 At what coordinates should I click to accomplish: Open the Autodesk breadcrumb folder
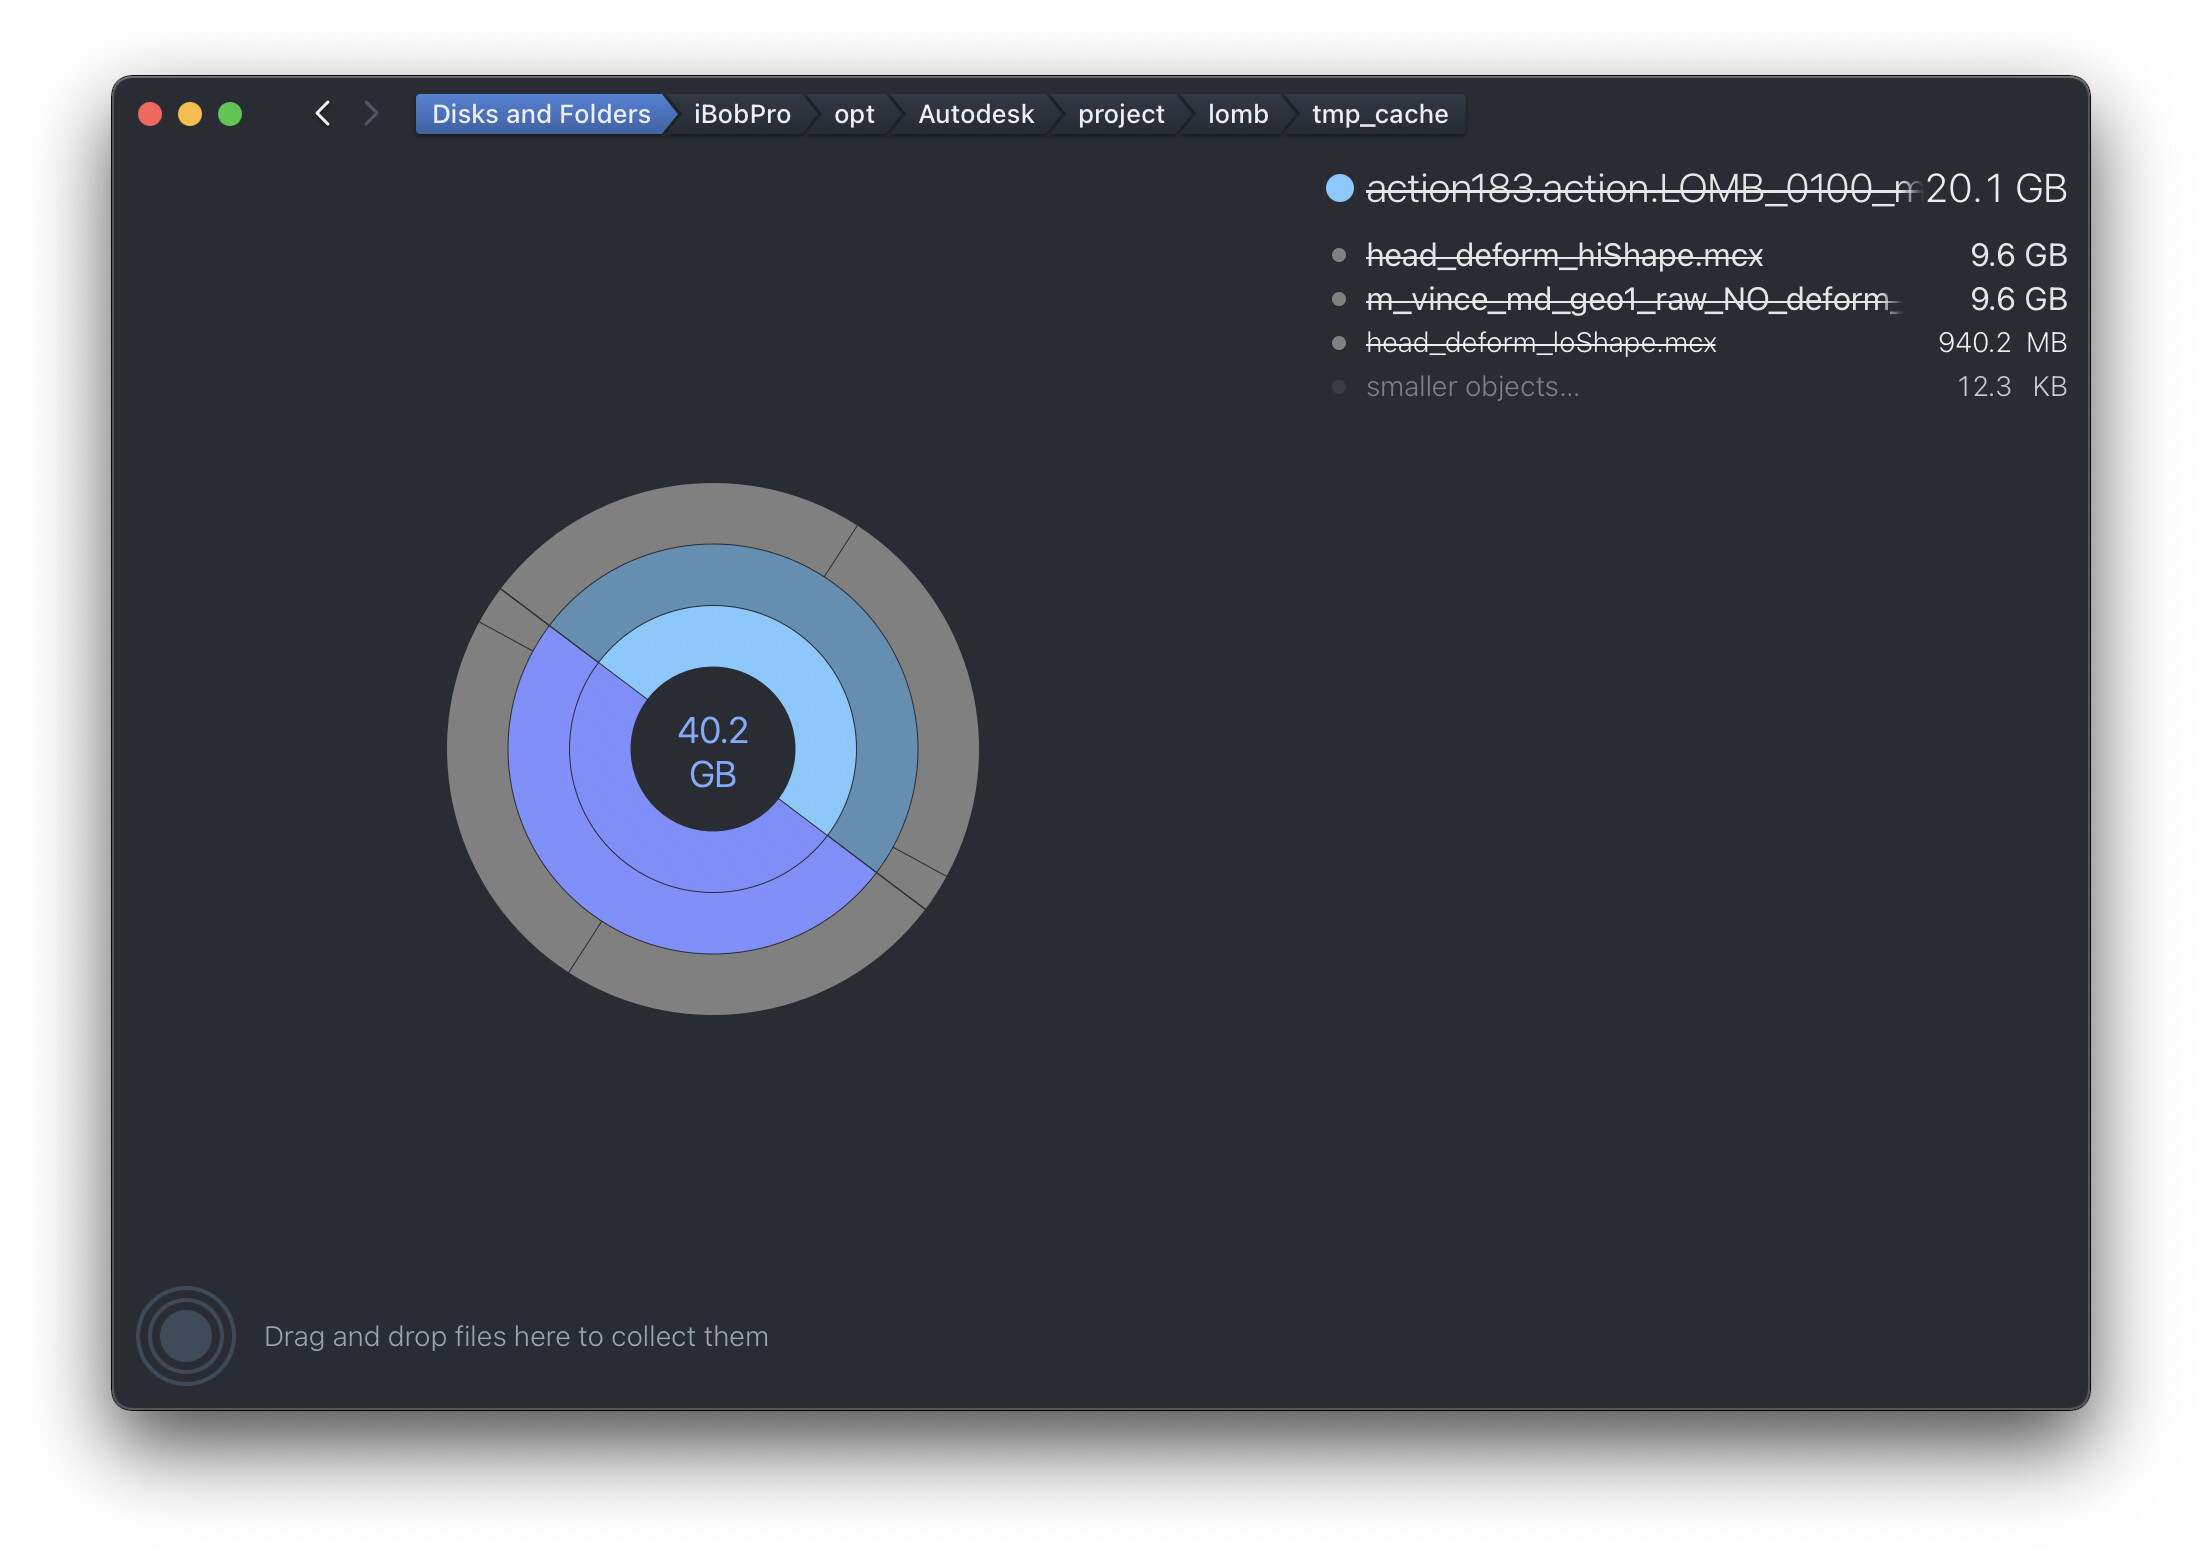tap(975, 114)
